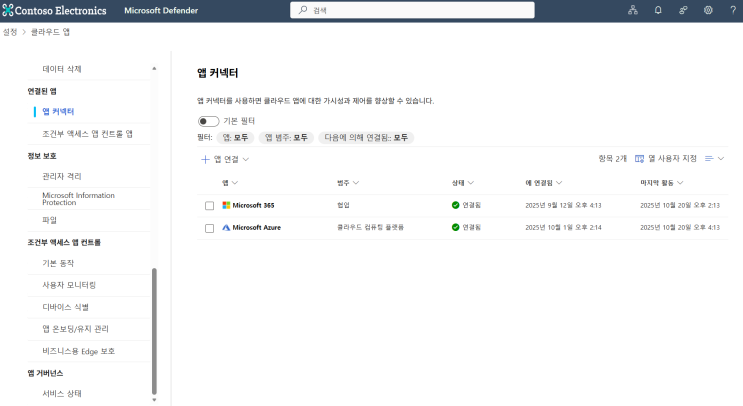This screenshot has height=406, width=743.
Task: Click the 2025년 9월 12일 오후 4:13 cell
Action: pos(563,205)
